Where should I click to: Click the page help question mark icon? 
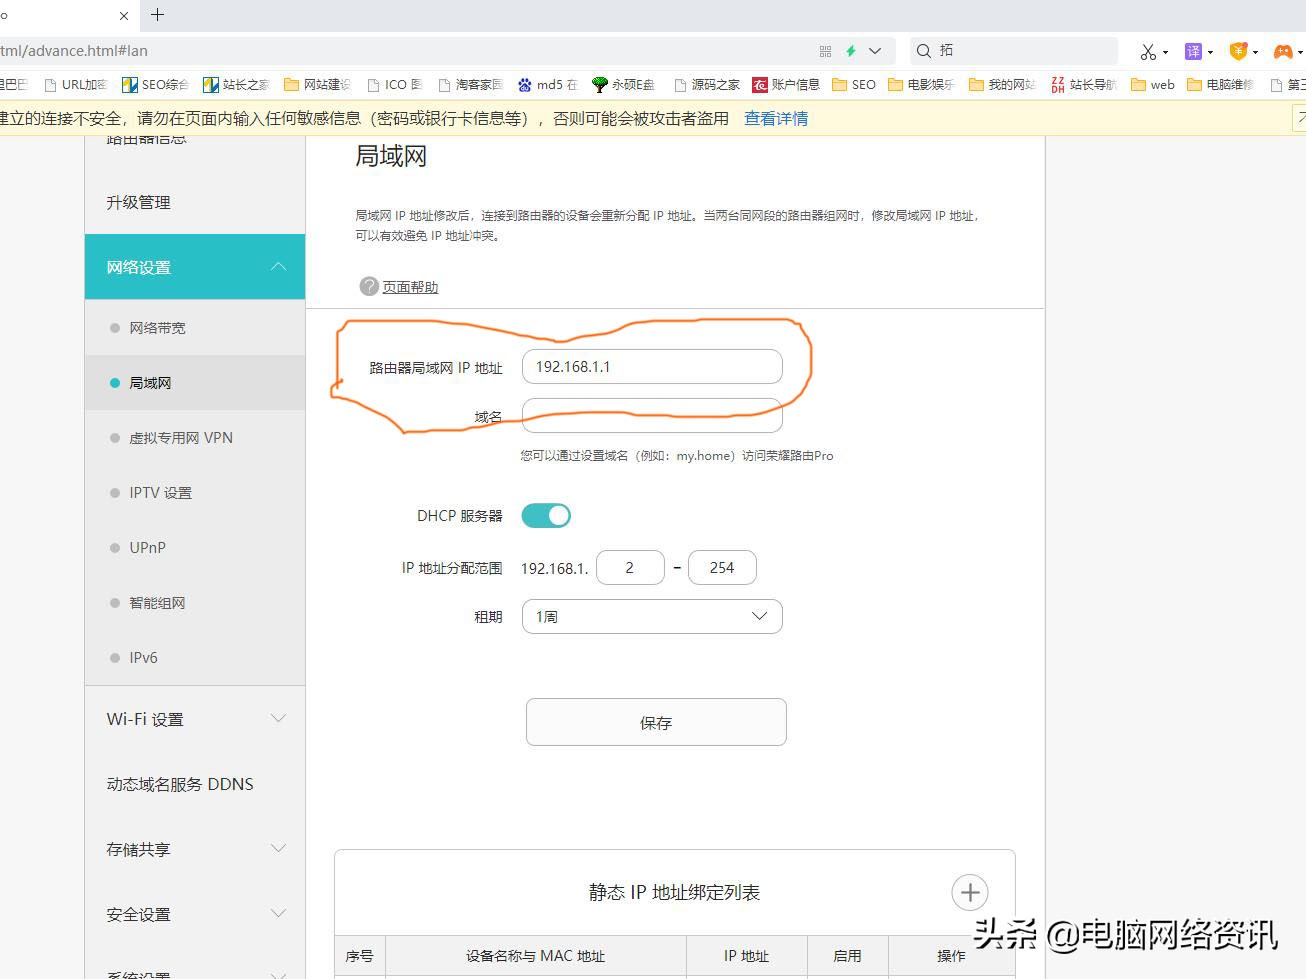369,286
